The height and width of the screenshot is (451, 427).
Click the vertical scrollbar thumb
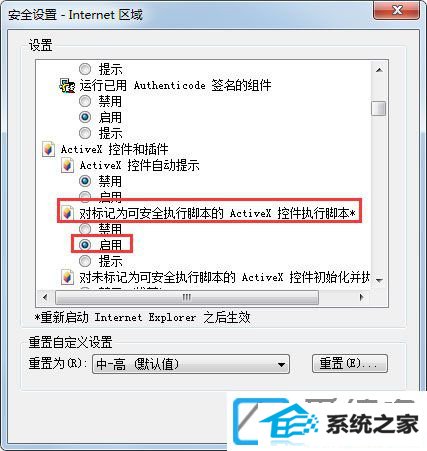pyautogui.click(x=379, y=108)
